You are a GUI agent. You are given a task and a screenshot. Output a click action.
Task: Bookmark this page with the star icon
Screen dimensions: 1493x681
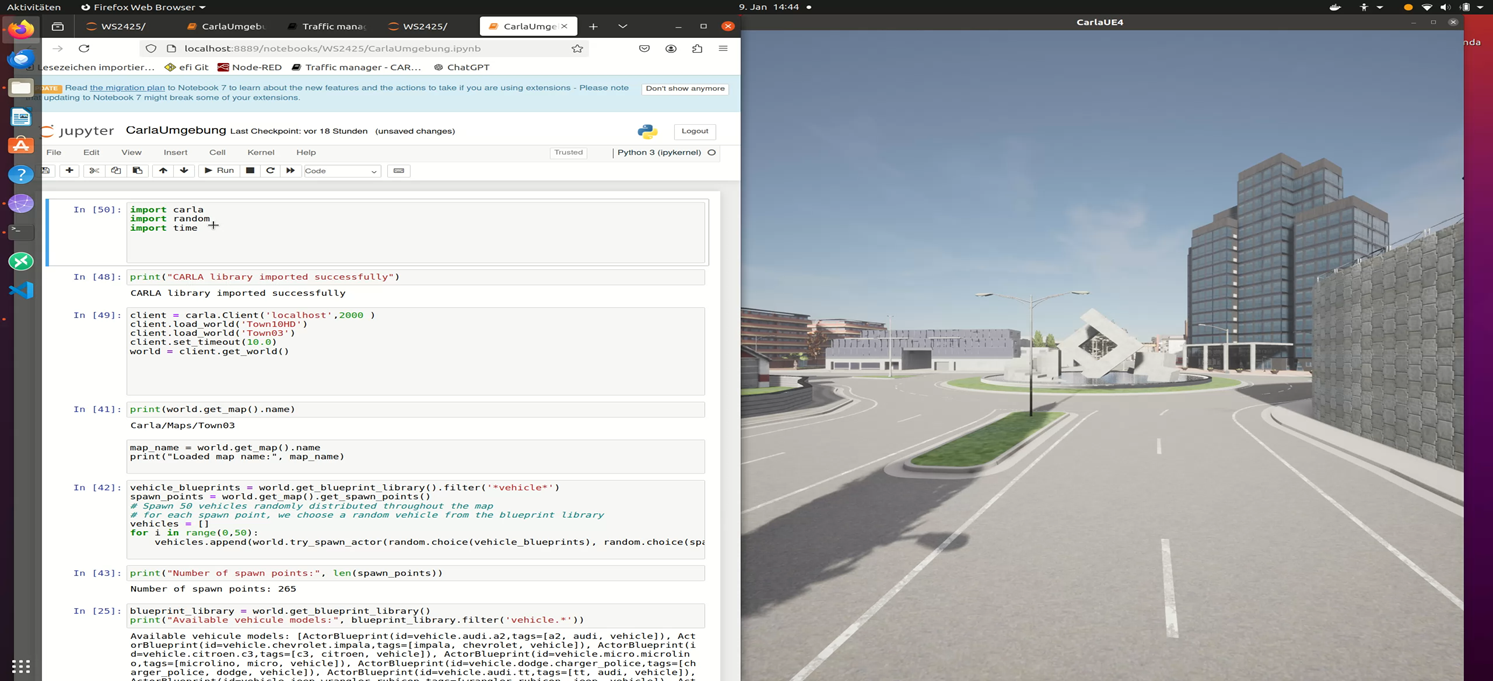click(x=577, y=48)
